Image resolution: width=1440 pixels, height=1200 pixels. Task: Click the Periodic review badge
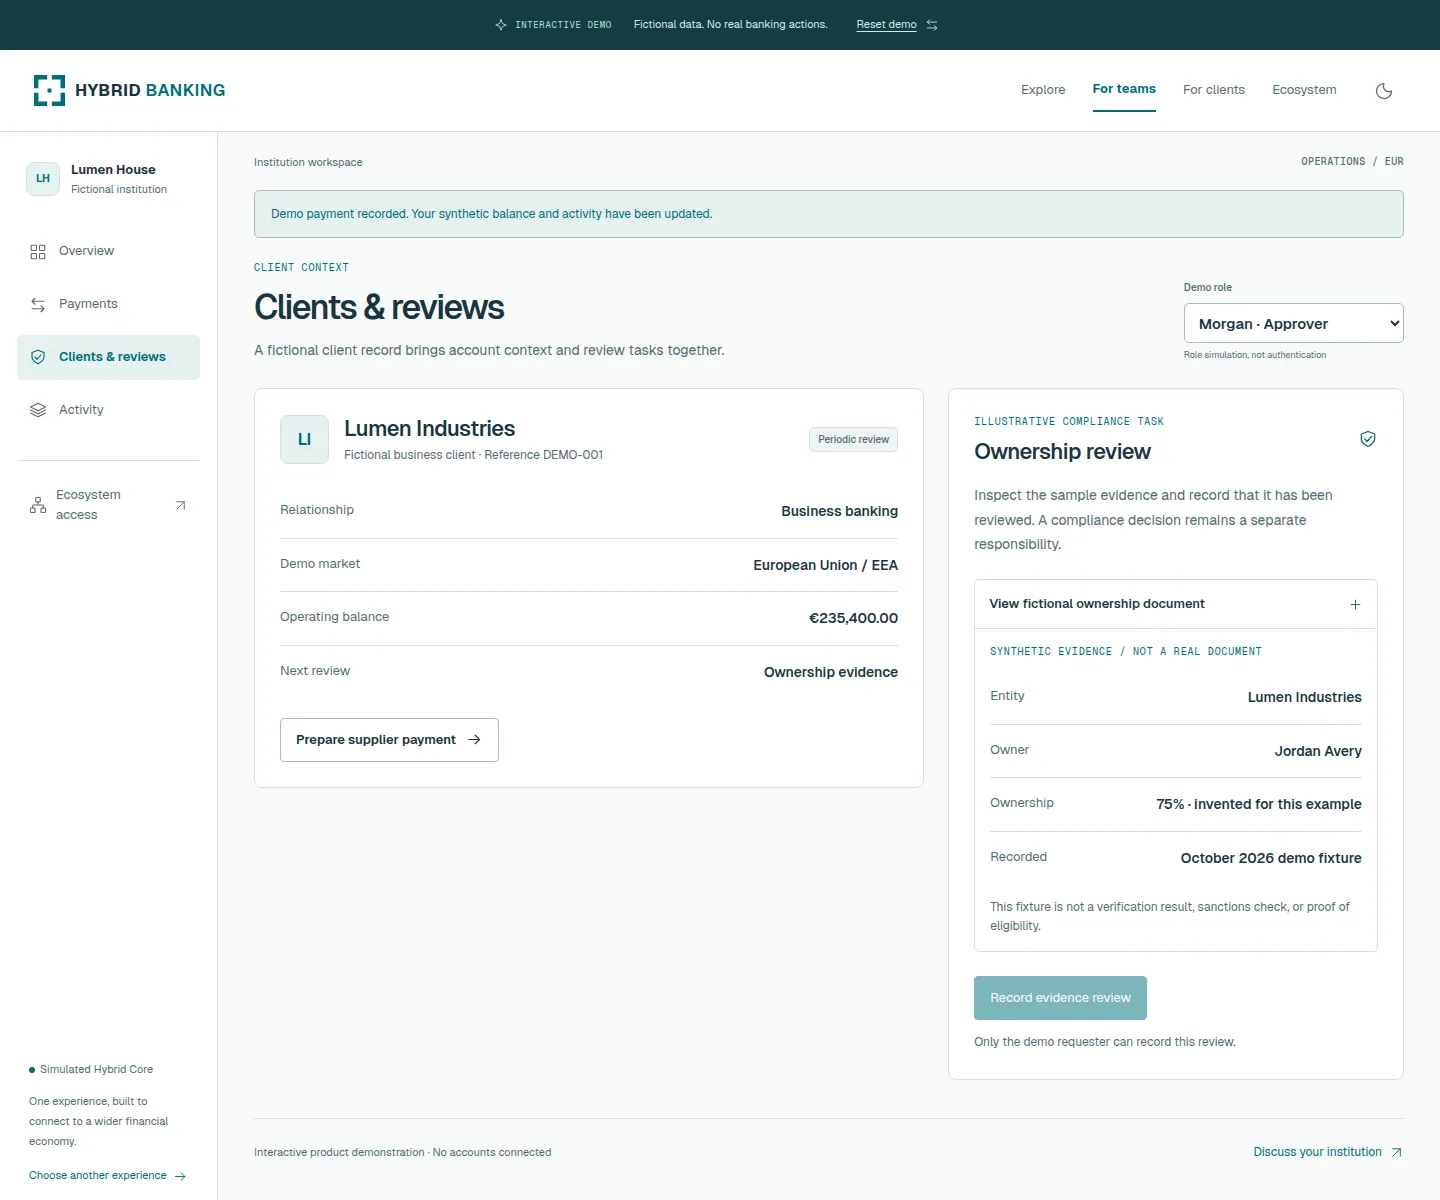point(853,439)
